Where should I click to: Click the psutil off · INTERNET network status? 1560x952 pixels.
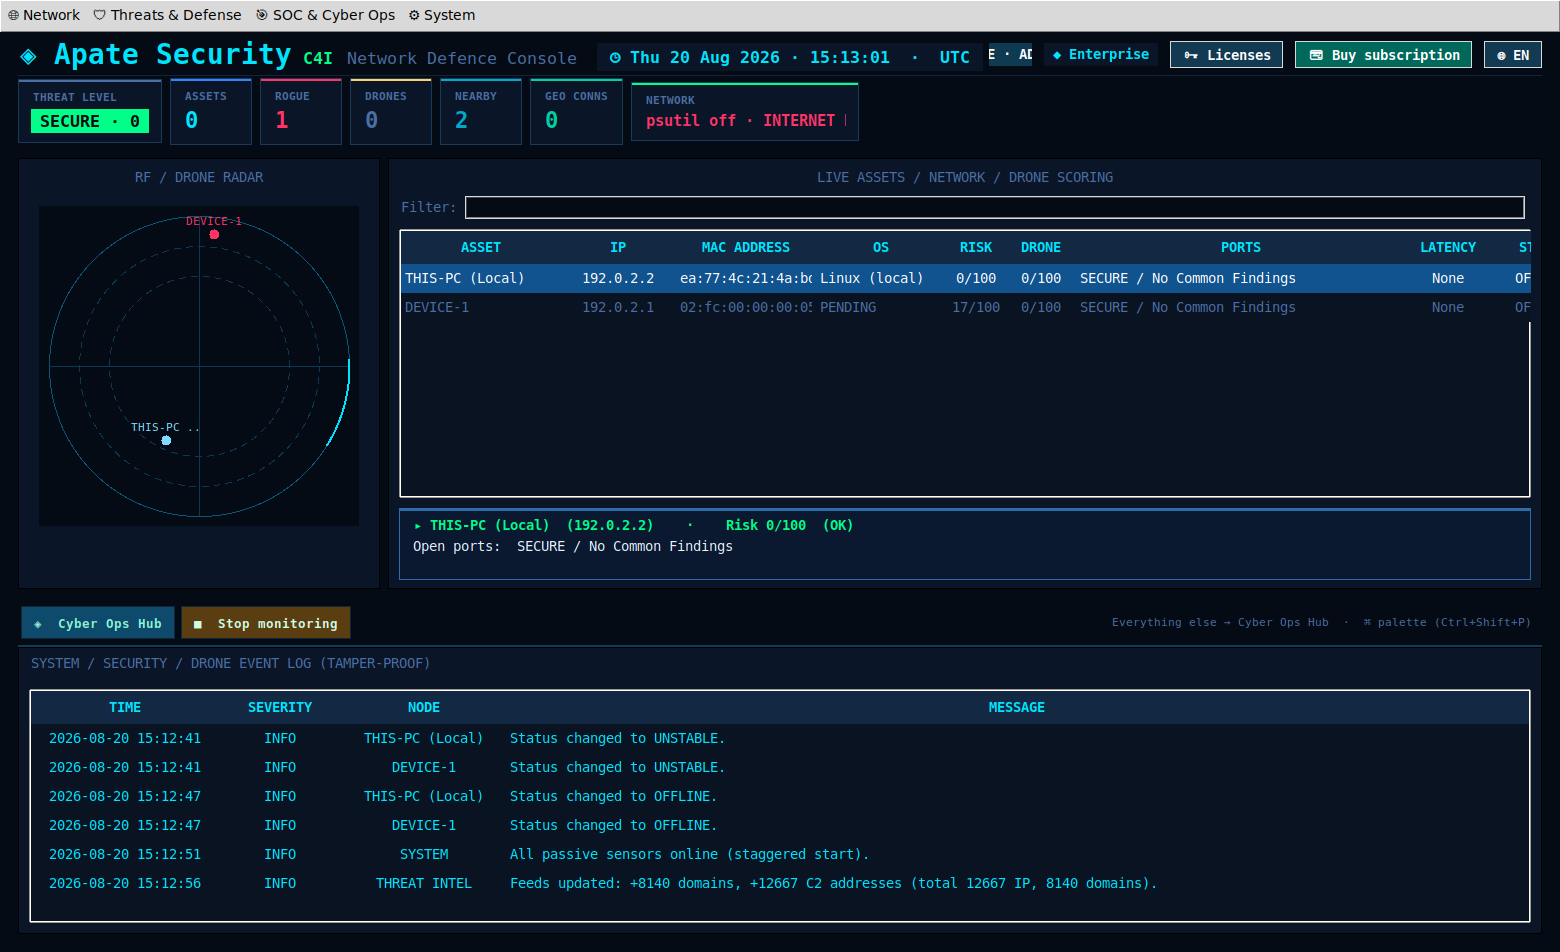(x=740, y=120)
